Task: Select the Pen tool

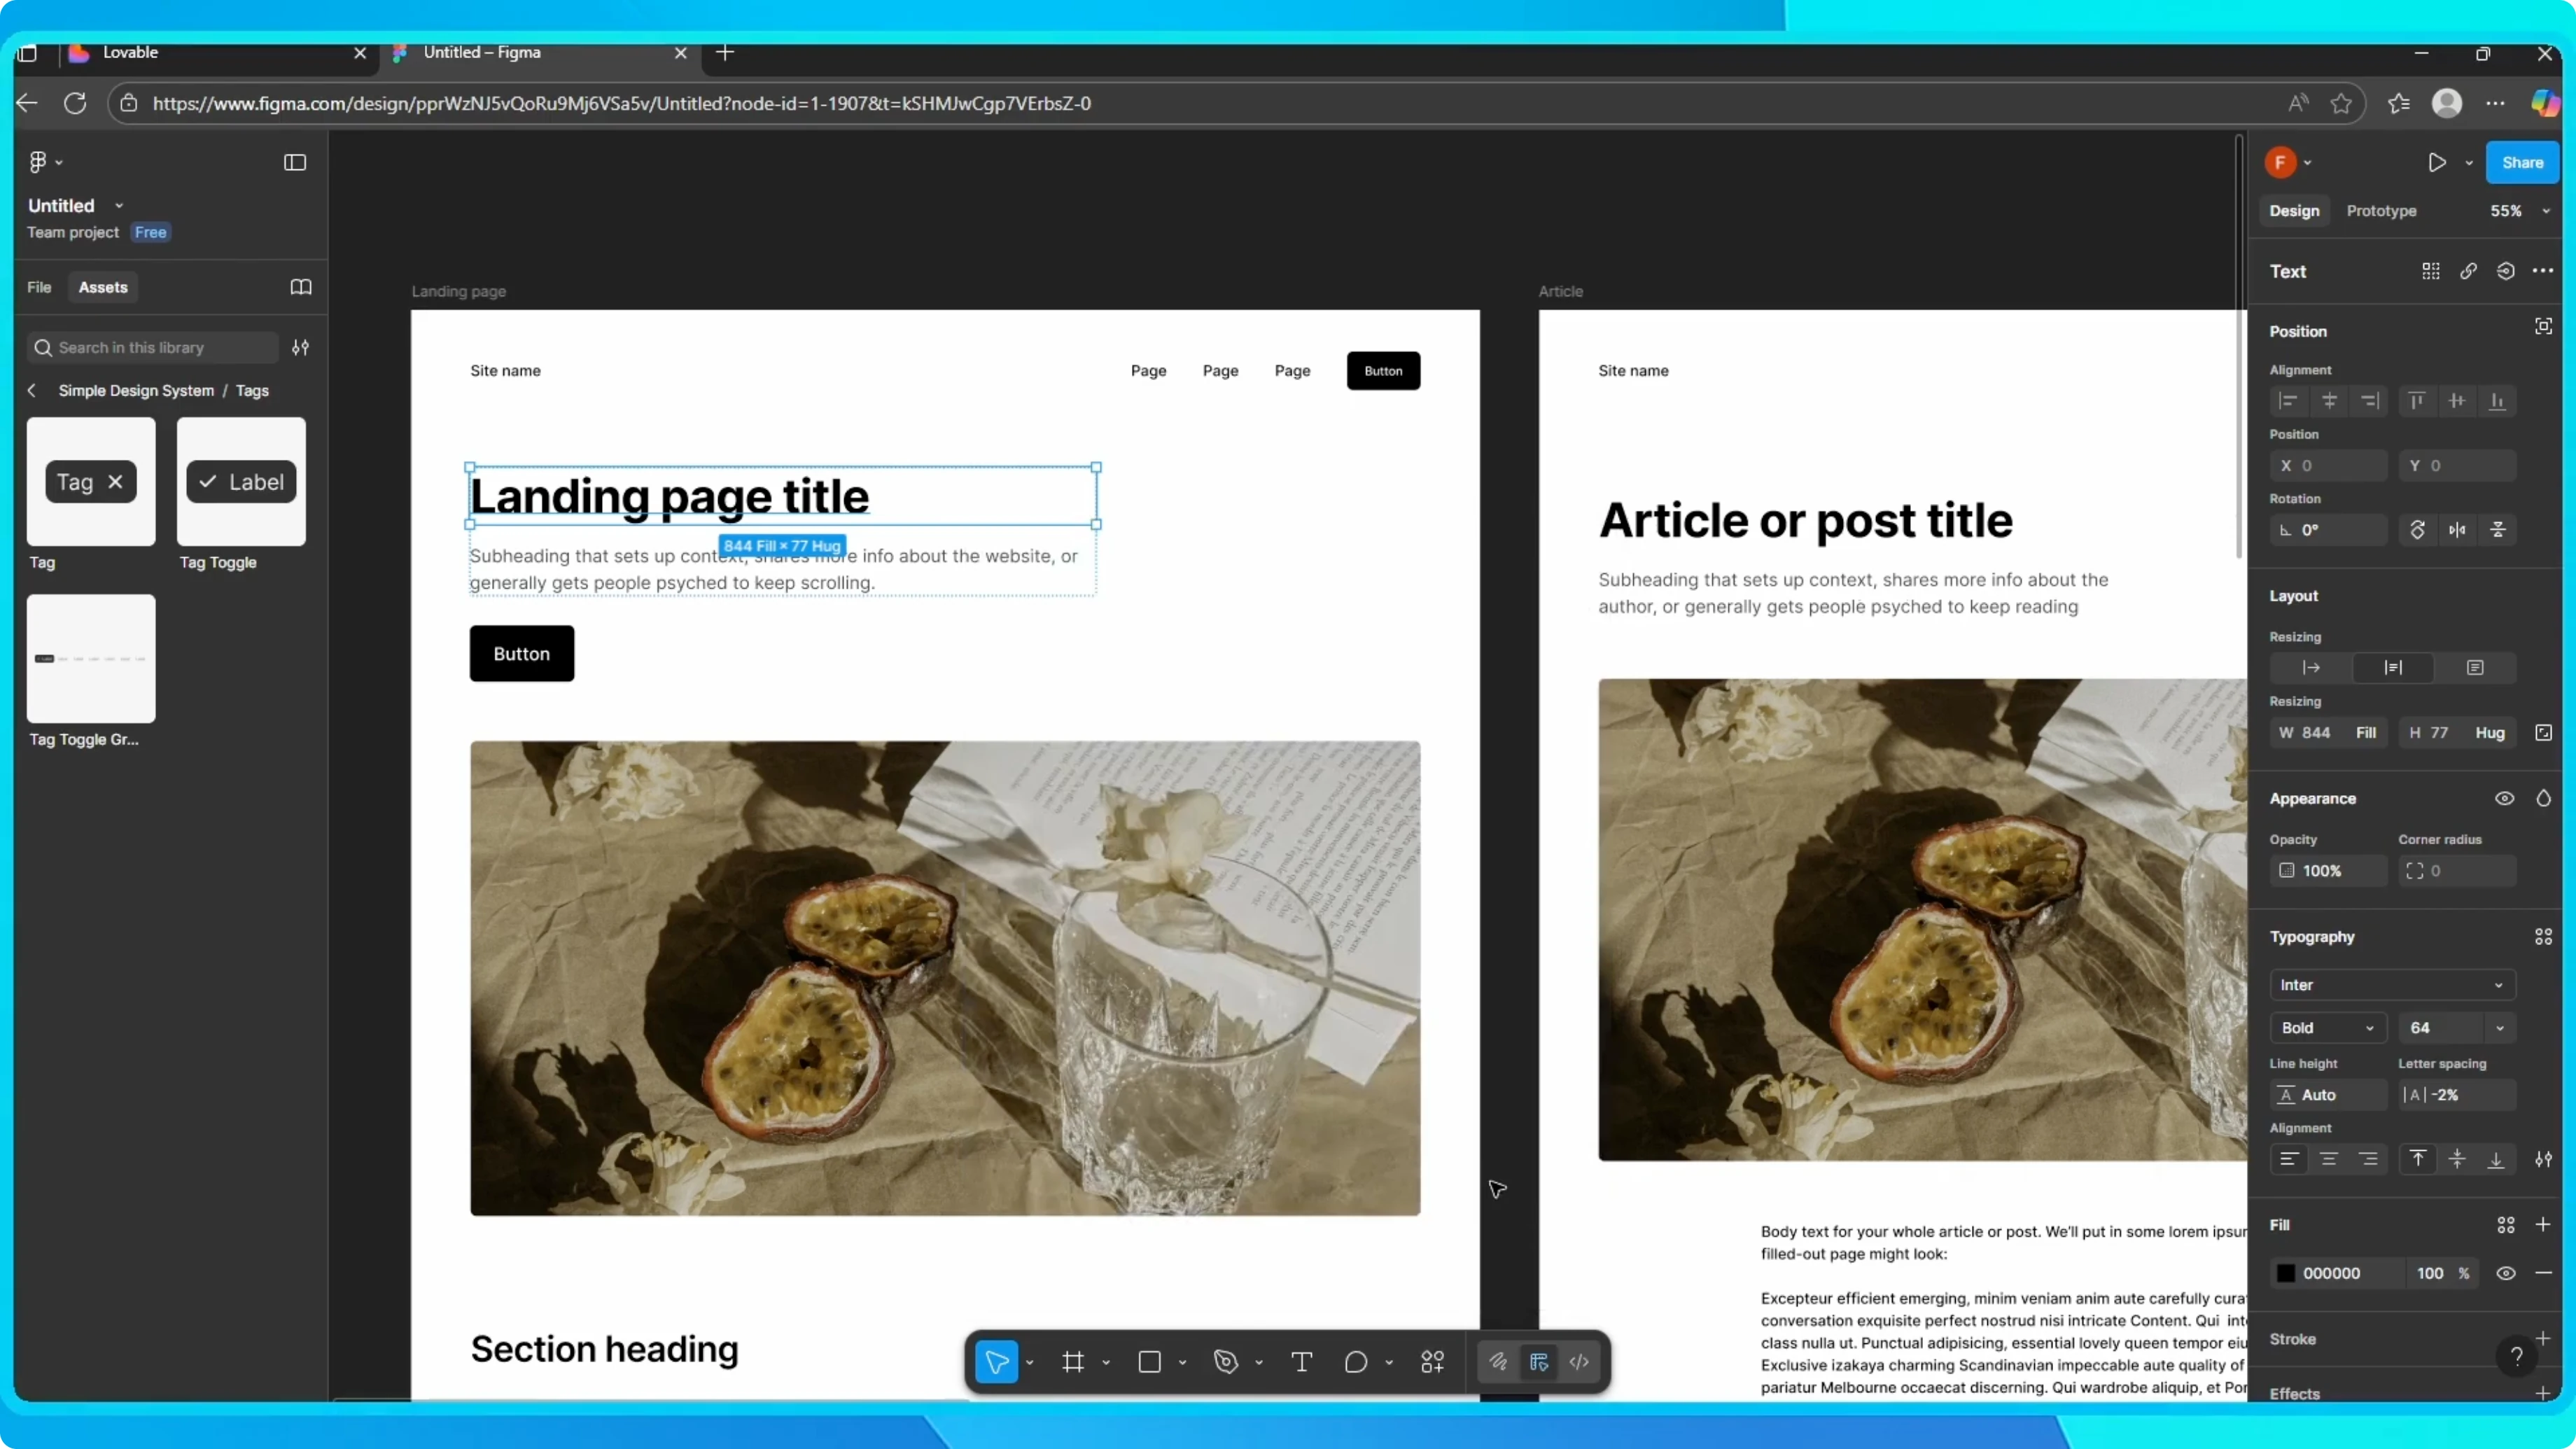Action: pos(1226,1361)
